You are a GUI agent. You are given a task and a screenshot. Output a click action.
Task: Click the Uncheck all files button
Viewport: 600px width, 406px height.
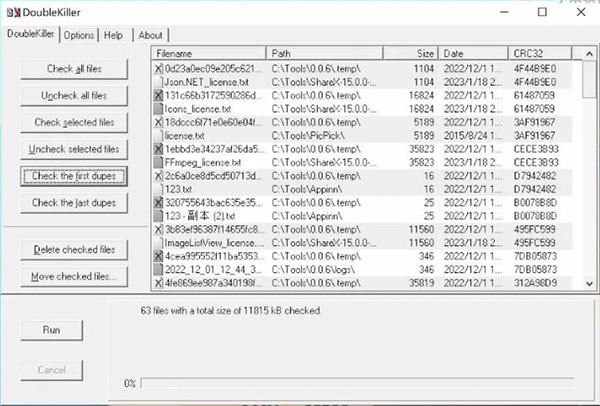[74, 96]
